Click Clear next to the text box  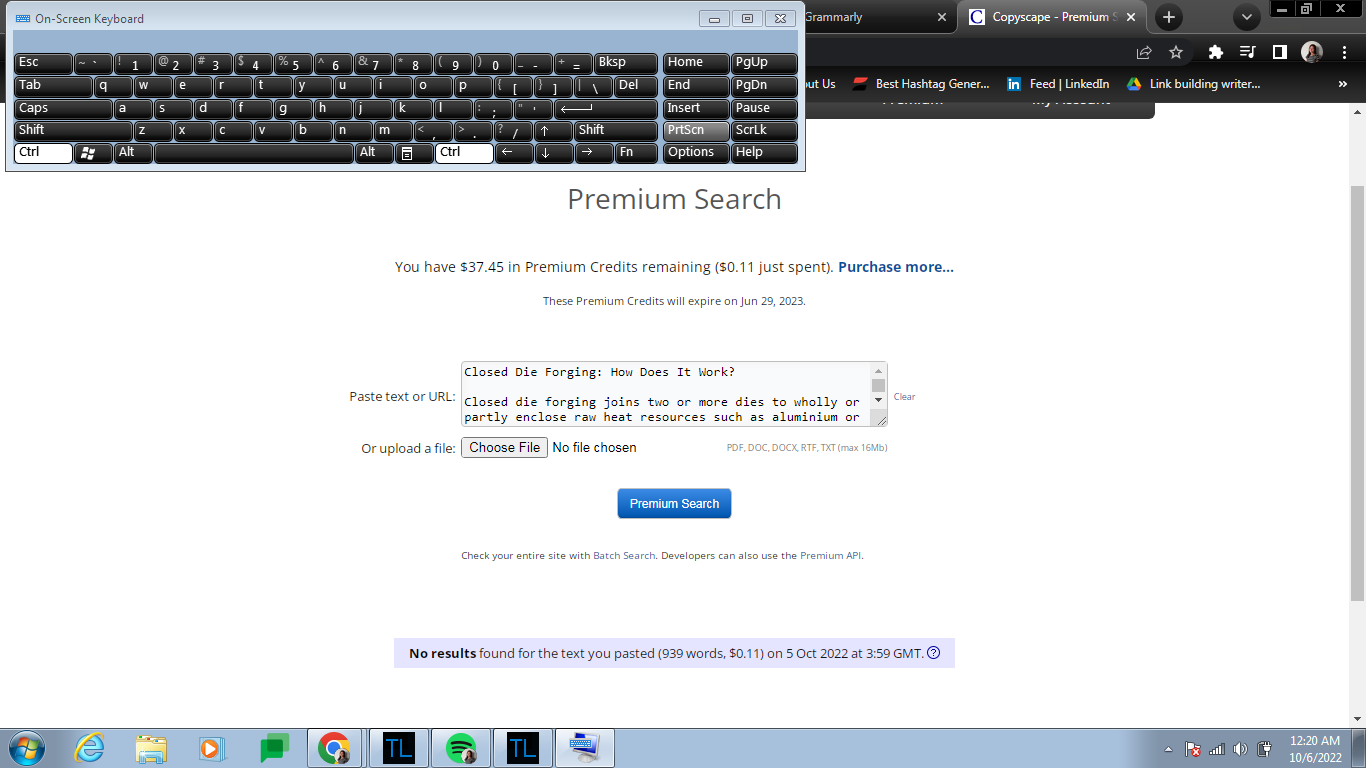click(x=904, y=397)
